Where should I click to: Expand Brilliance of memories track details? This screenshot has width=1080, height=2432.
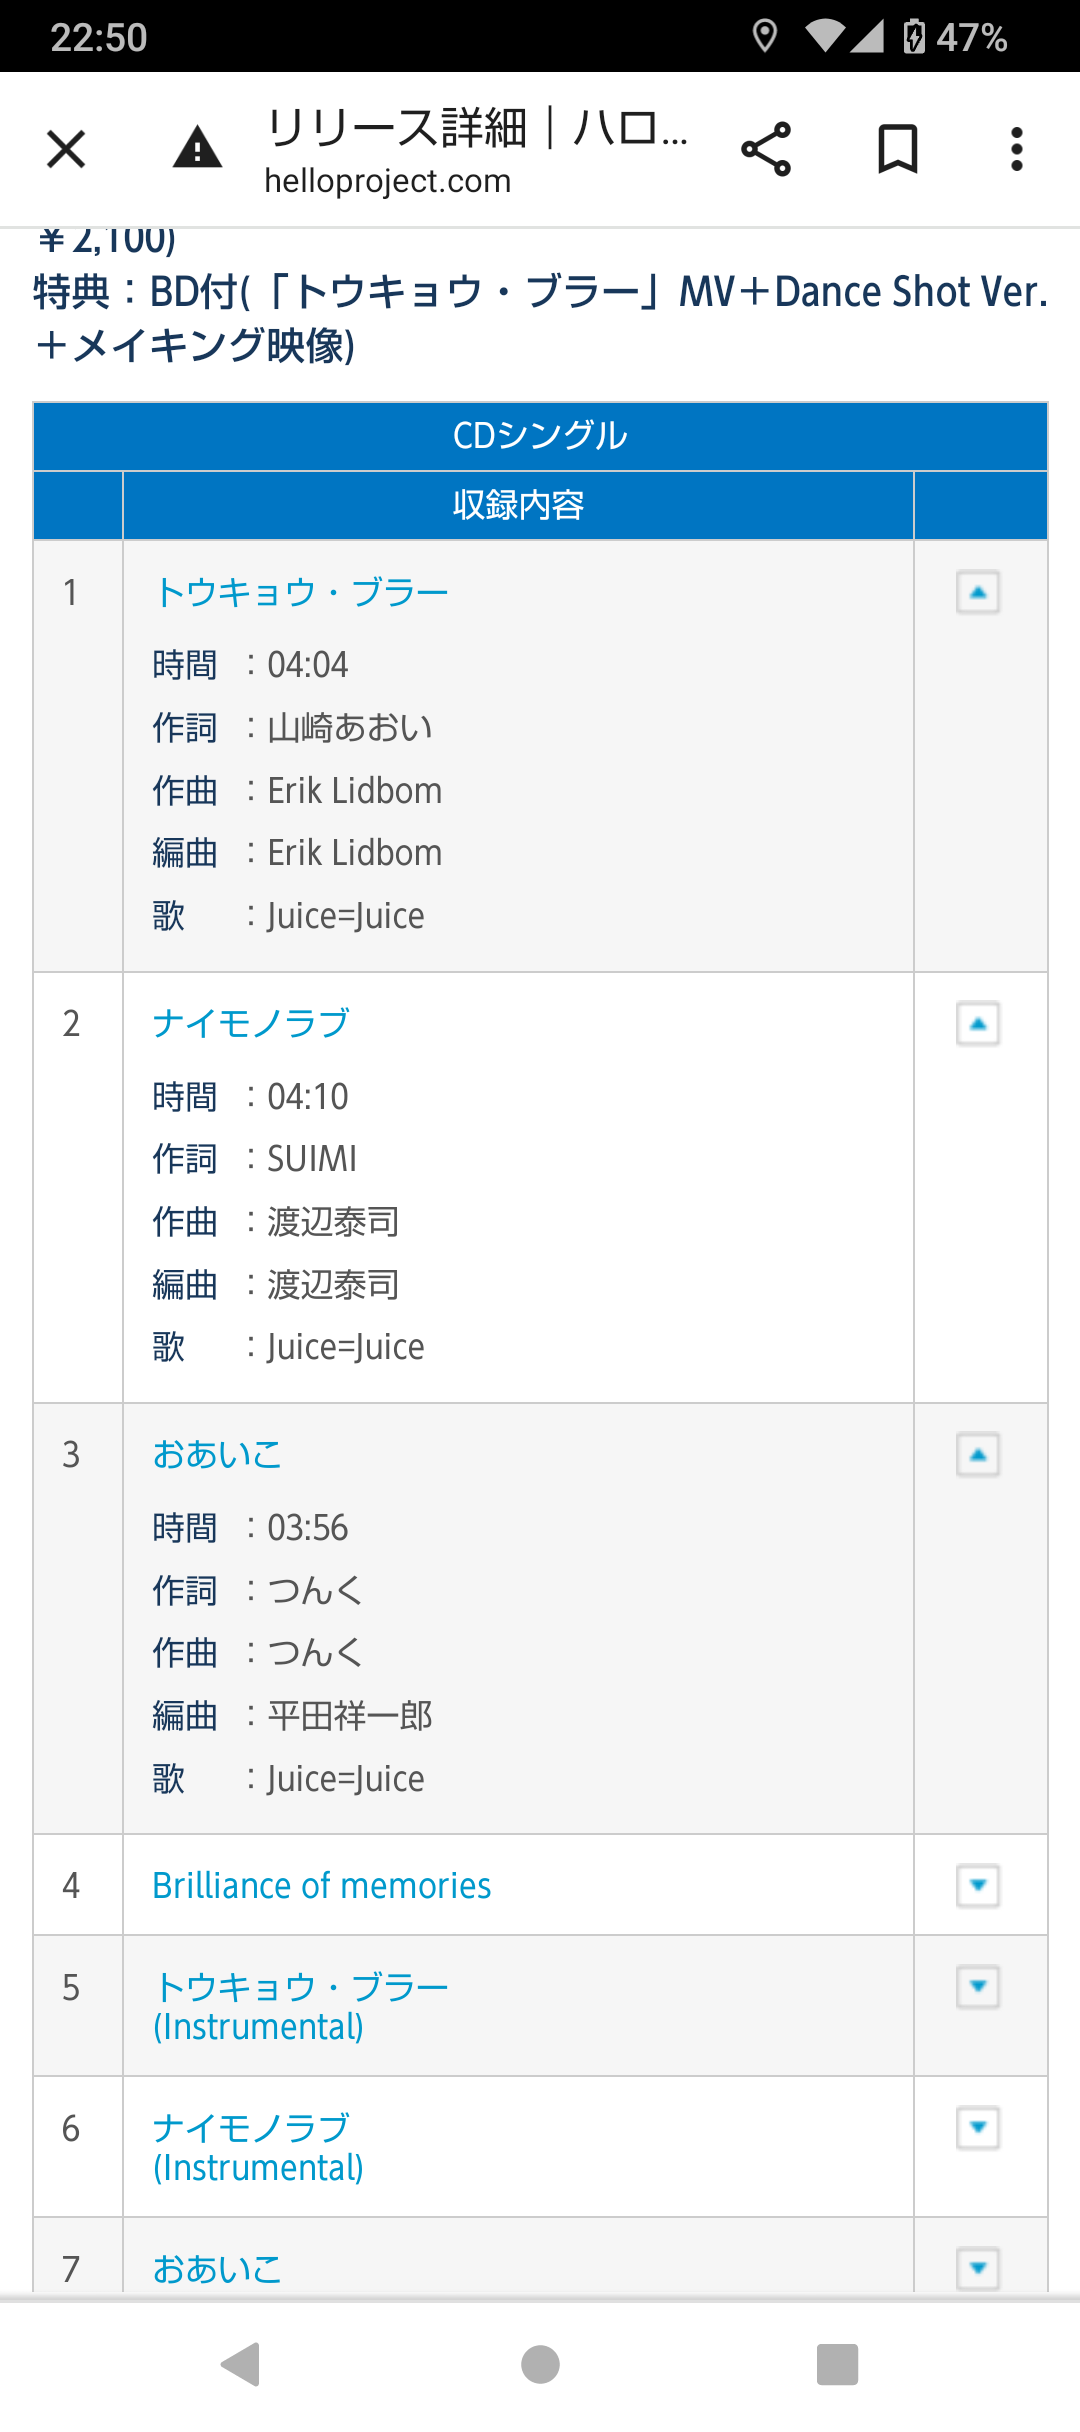(978, 1886)
